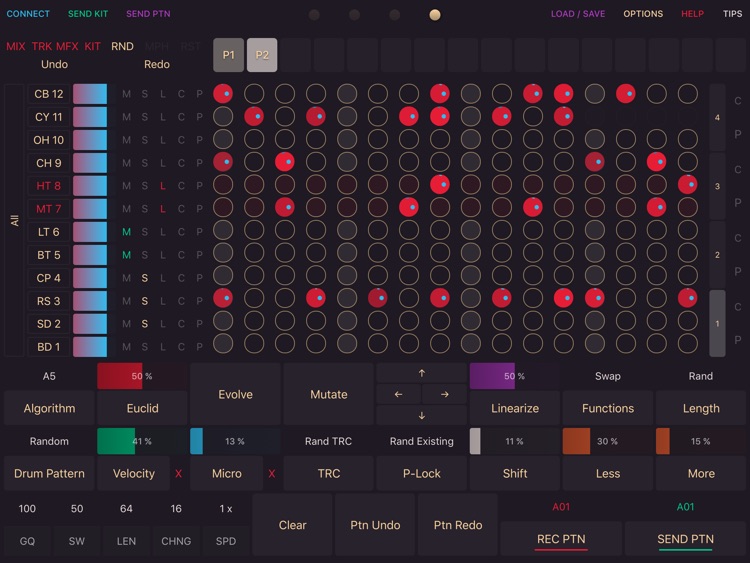Unmute BT 5 via its M button
The image size is (750, 563).
click(x=126, y=255)
